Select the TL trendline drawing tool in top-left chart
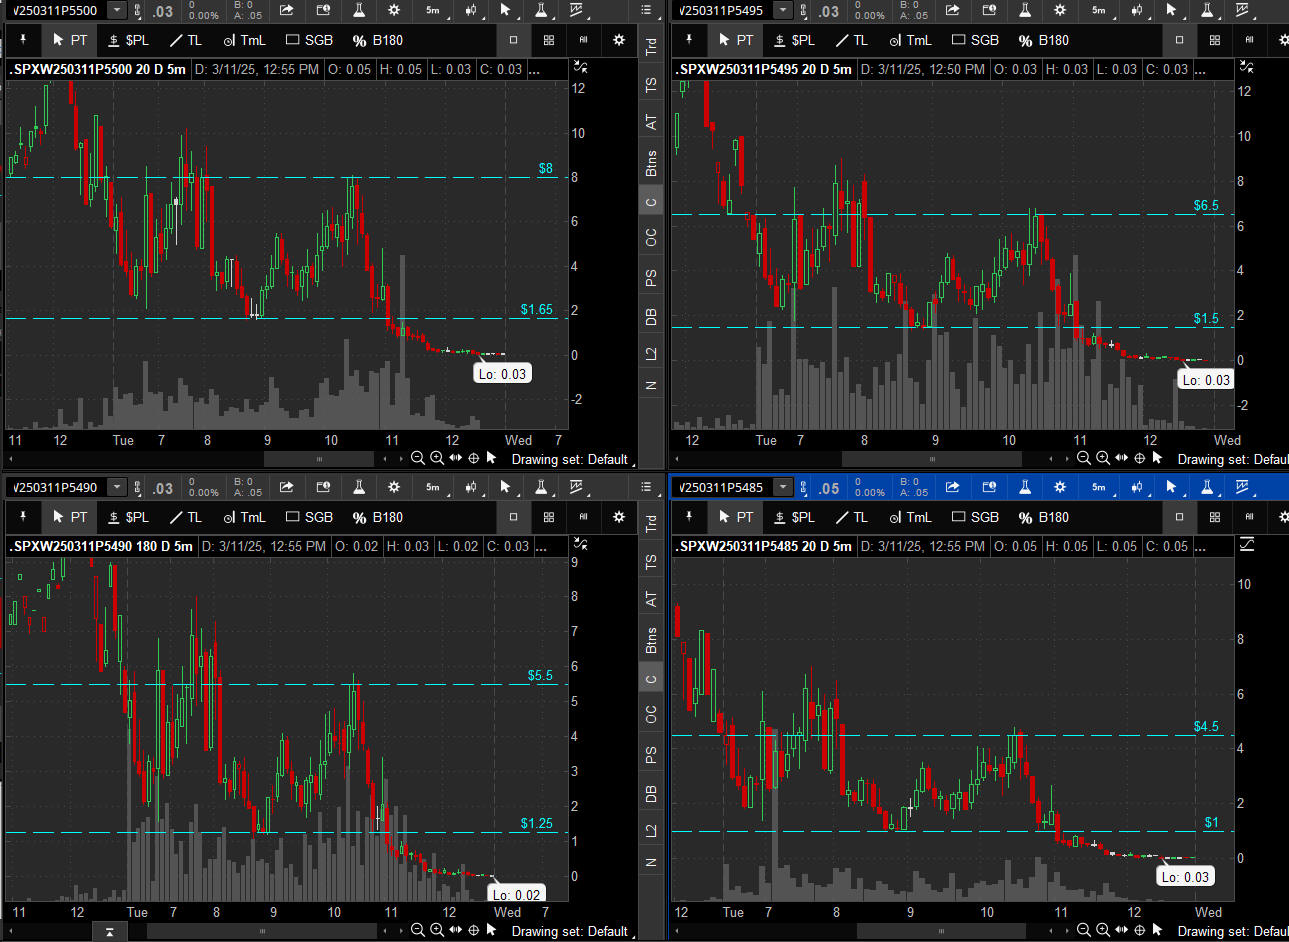 click(x=185, y=40)
